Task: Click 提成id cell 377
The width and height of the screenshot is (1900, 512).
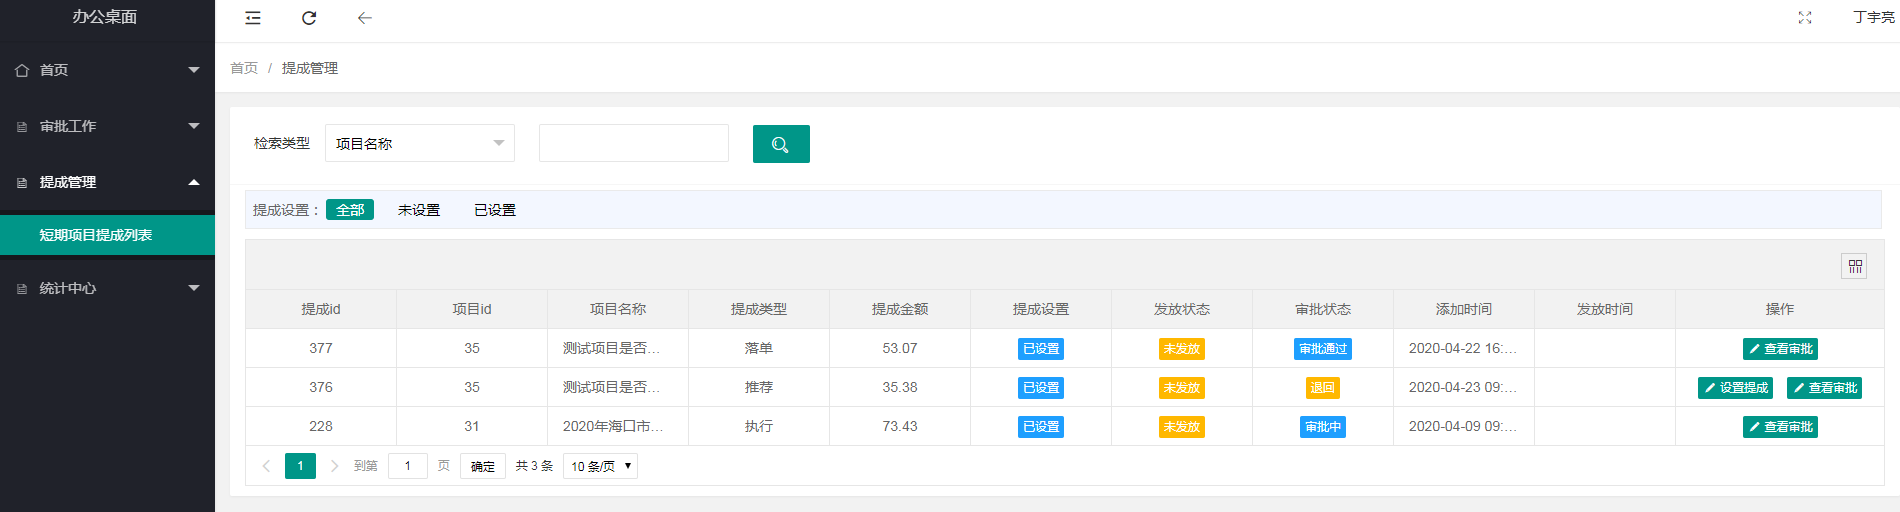Action: (321, 348)
